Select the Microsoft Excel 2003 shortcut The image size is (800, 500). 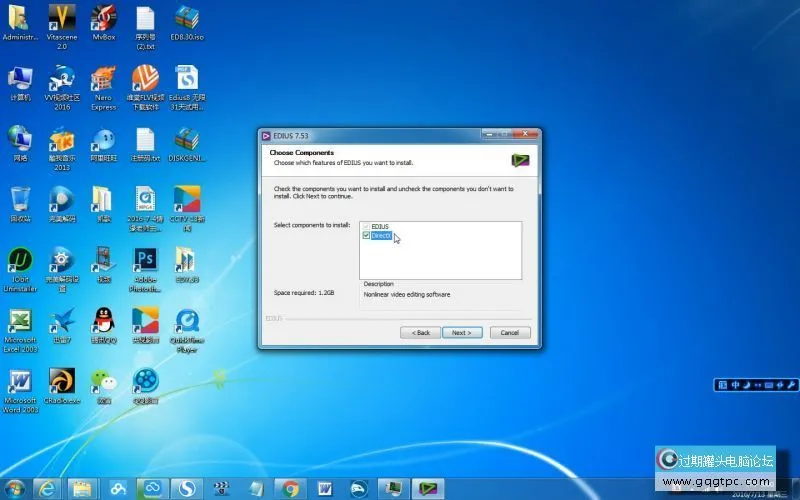coord(20,323)
